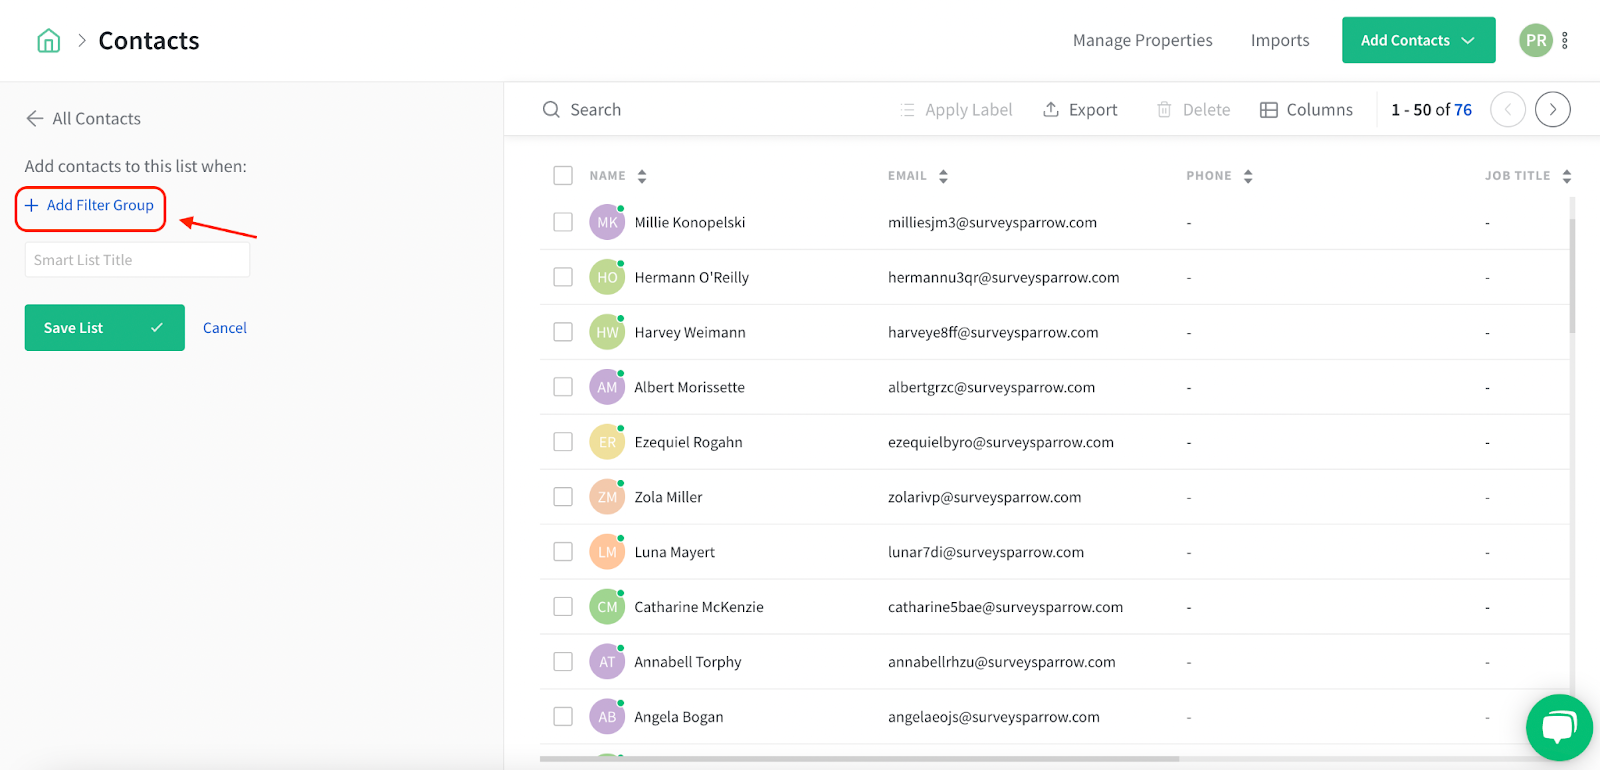
Task: Tick the select-all contacts checkbox
Action: [x=563, y=176]
